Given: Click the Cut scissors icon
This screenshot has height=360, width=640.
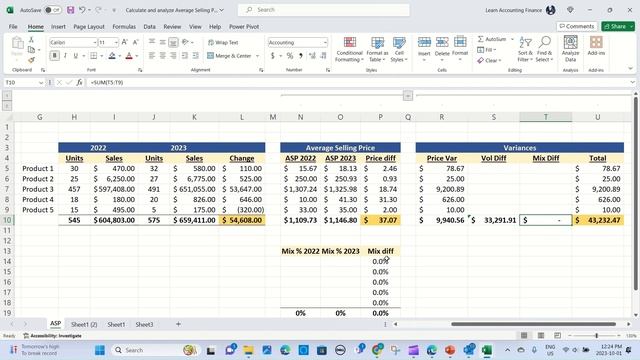Looking at the screenshot, I should 31,40.
